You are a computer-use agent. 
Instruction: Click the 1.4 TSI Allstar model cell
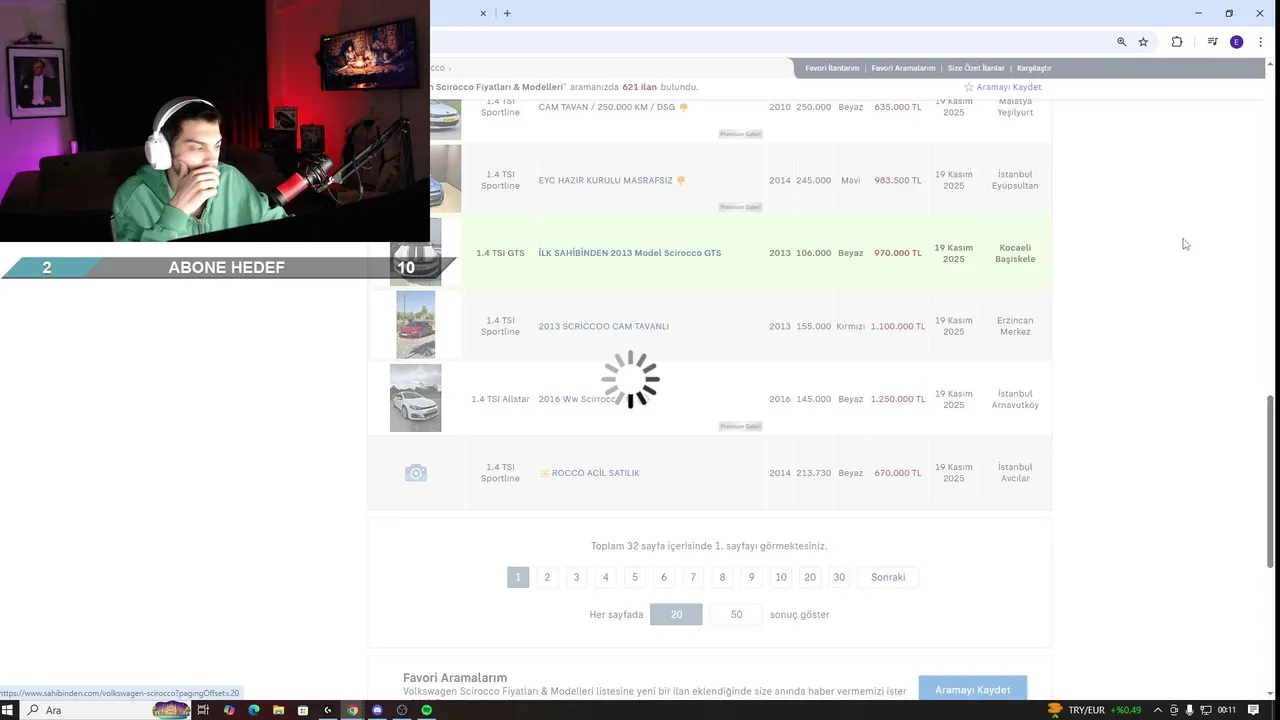point(500,399)
